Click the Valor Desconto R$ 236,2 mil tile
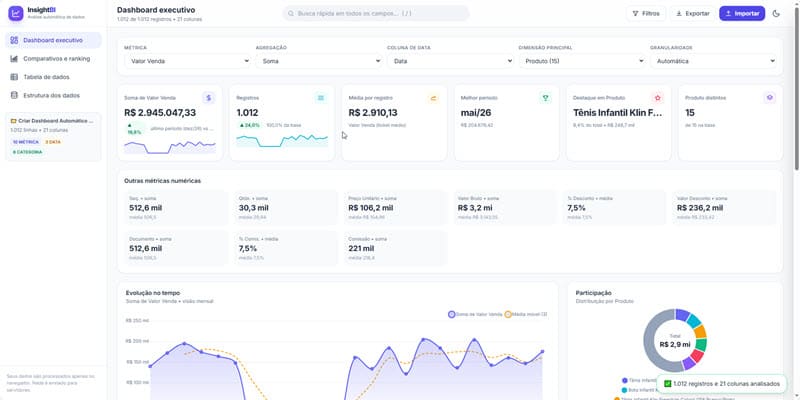 (724, 209)
